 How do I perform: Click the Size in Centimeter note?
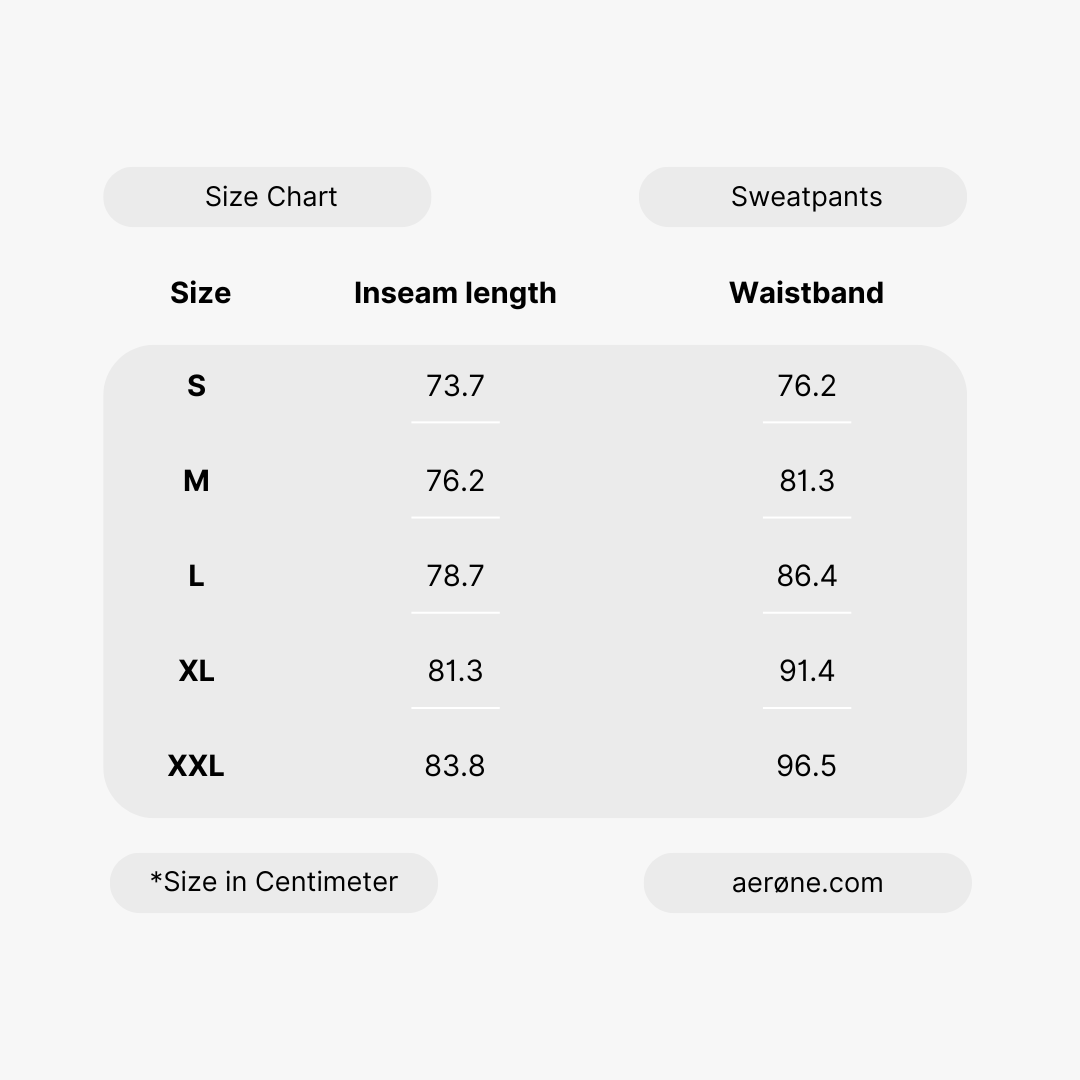click(x=274, y=882)
